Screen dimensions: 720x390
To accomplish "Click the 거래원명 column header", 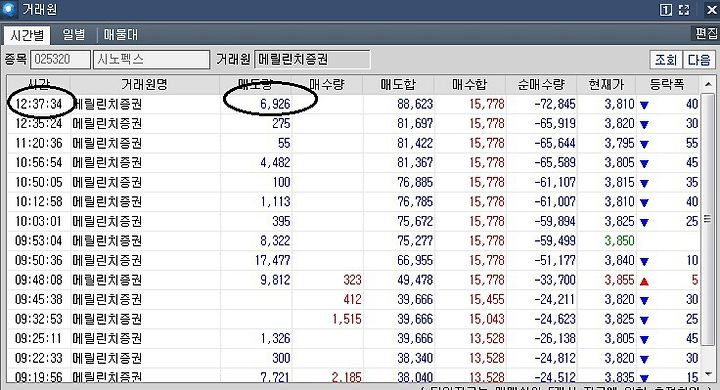I will (x=145, y=85).
